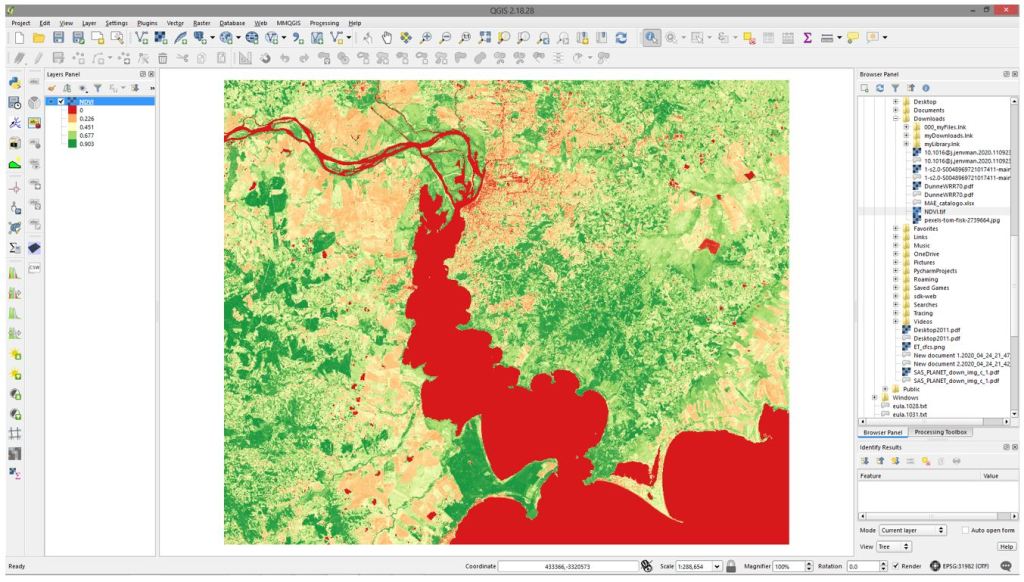Click the Coordinate input field

tap(568, 566)
